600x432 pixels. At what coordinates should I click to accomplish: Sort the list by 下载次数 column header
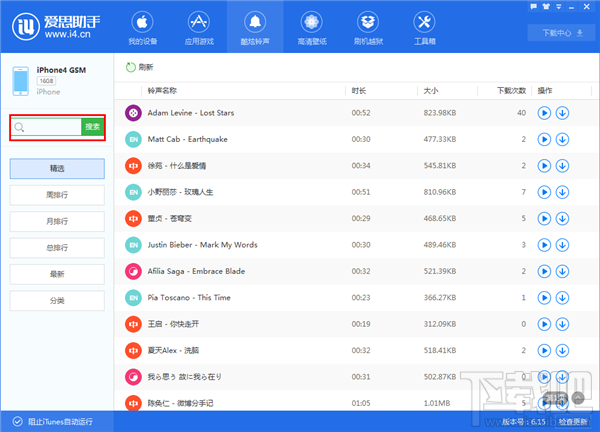point(510,90)
